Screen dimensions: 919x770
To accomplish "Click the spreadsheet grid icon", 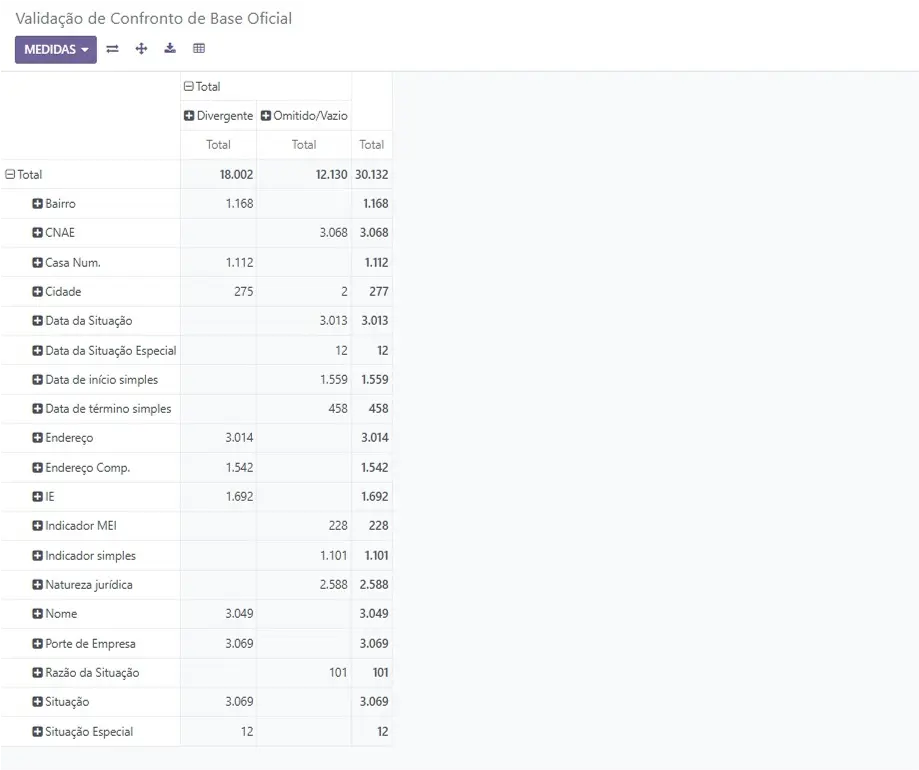I will click(x=199, y=49).
